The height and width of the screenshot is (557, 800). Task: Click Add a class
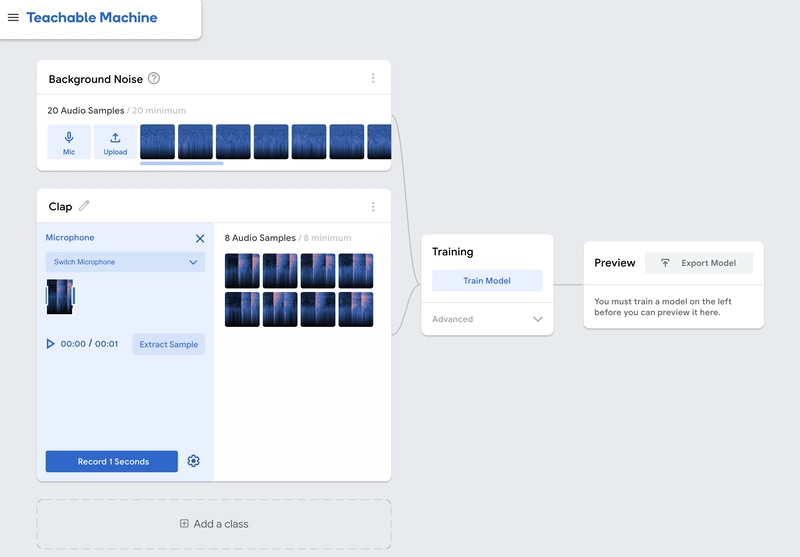pyautogui.click(x=214, y=524)
